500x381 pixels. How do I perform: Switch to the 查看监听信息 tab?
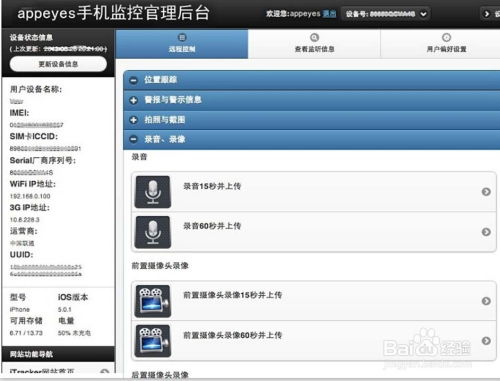(x=314, y=44)
